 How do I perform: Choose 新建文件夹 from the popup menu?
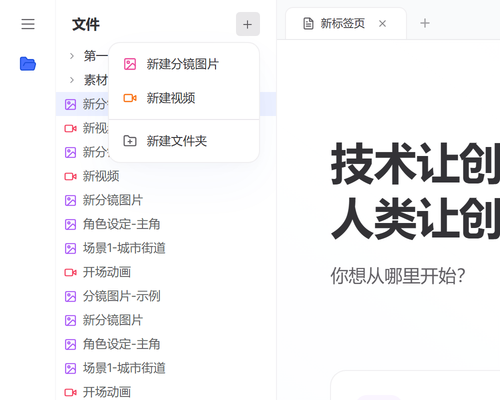184,141
